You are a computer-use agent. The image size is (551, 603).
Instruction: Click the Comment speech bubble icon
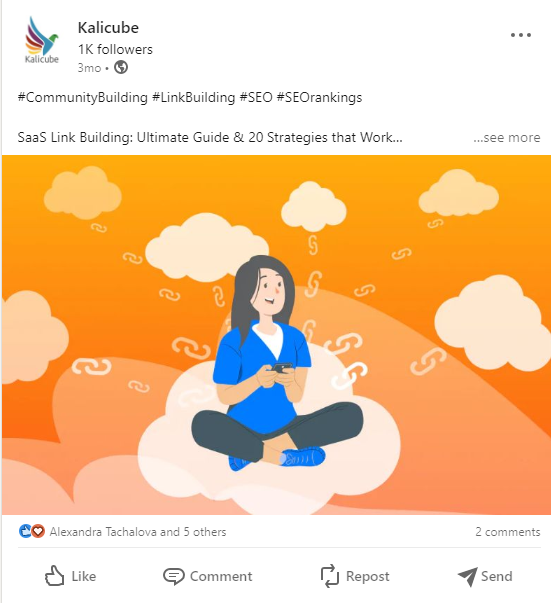click(174, 576)
